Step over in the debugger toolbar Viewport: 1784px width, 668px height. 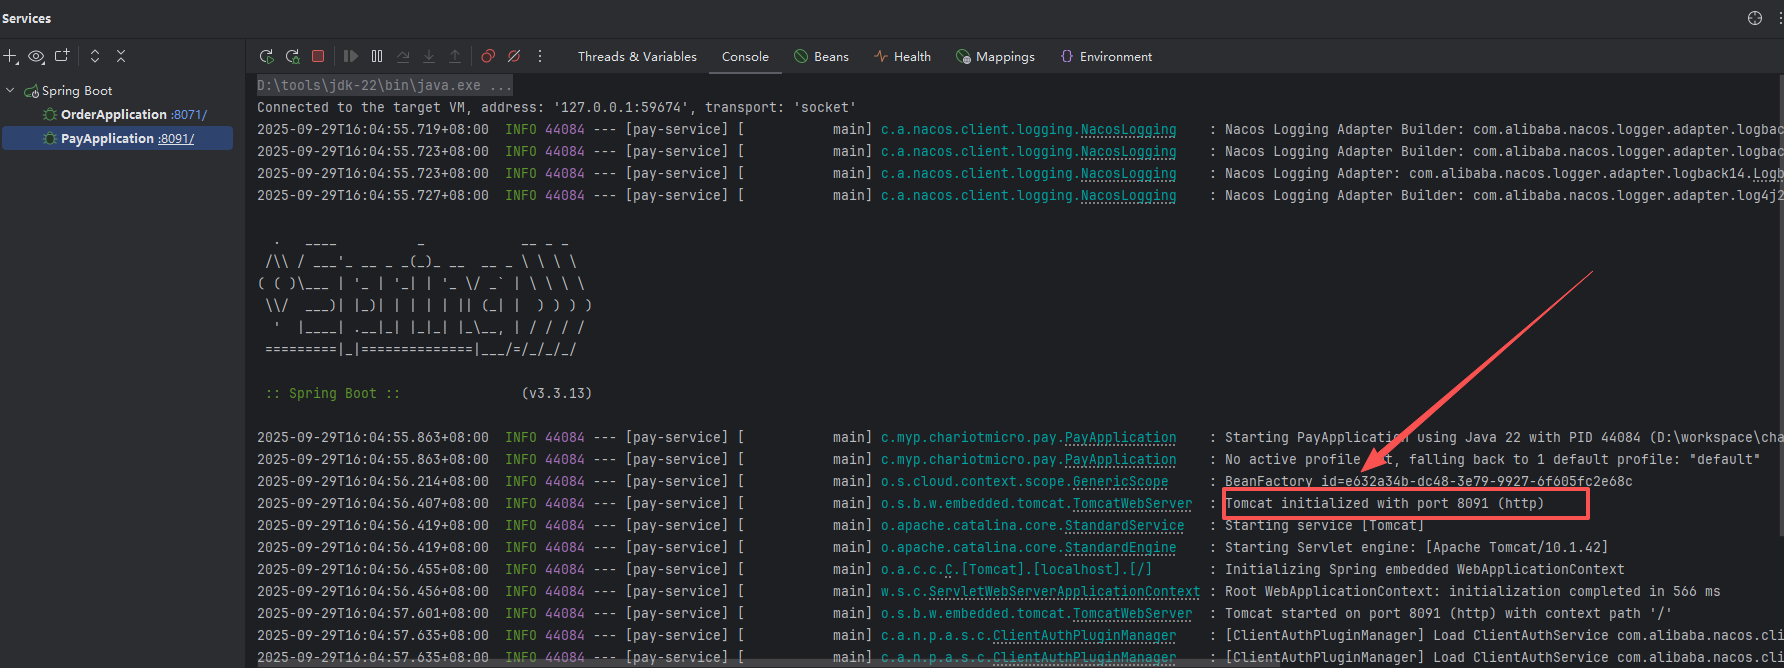coord(403,56)
